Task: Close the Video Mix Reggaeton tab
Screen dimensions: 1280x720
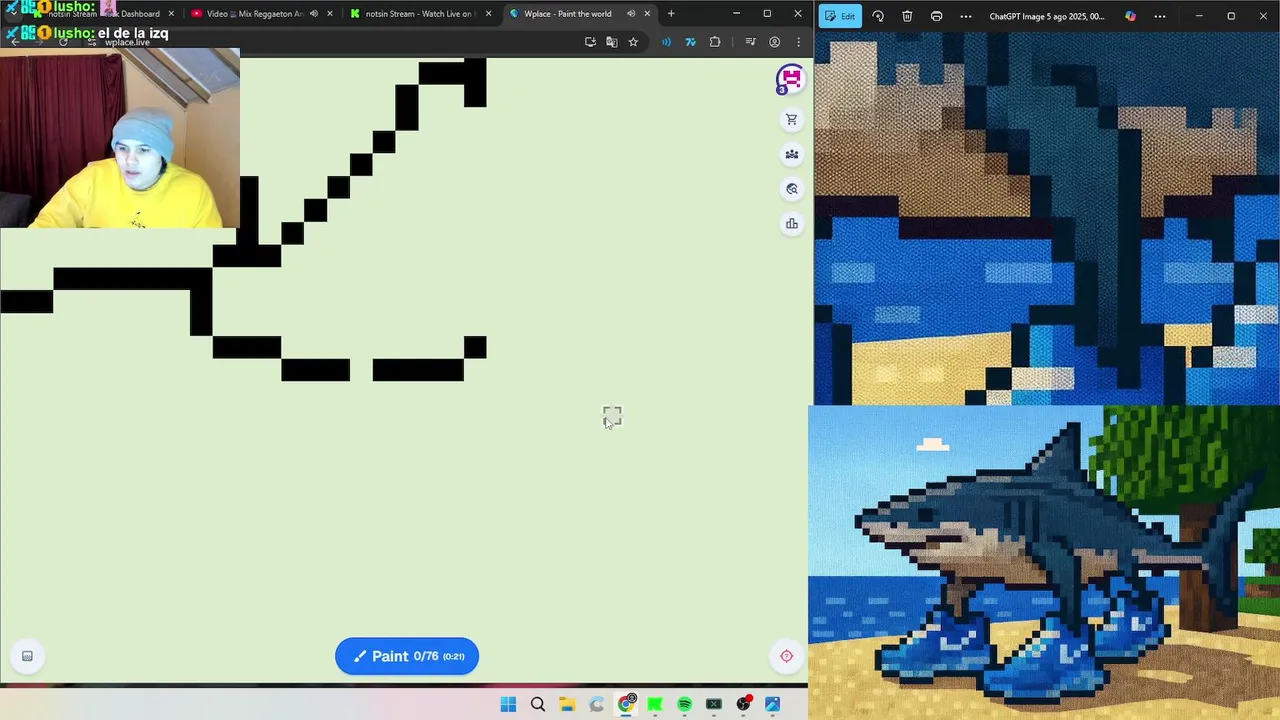Action: click(329, 14)
